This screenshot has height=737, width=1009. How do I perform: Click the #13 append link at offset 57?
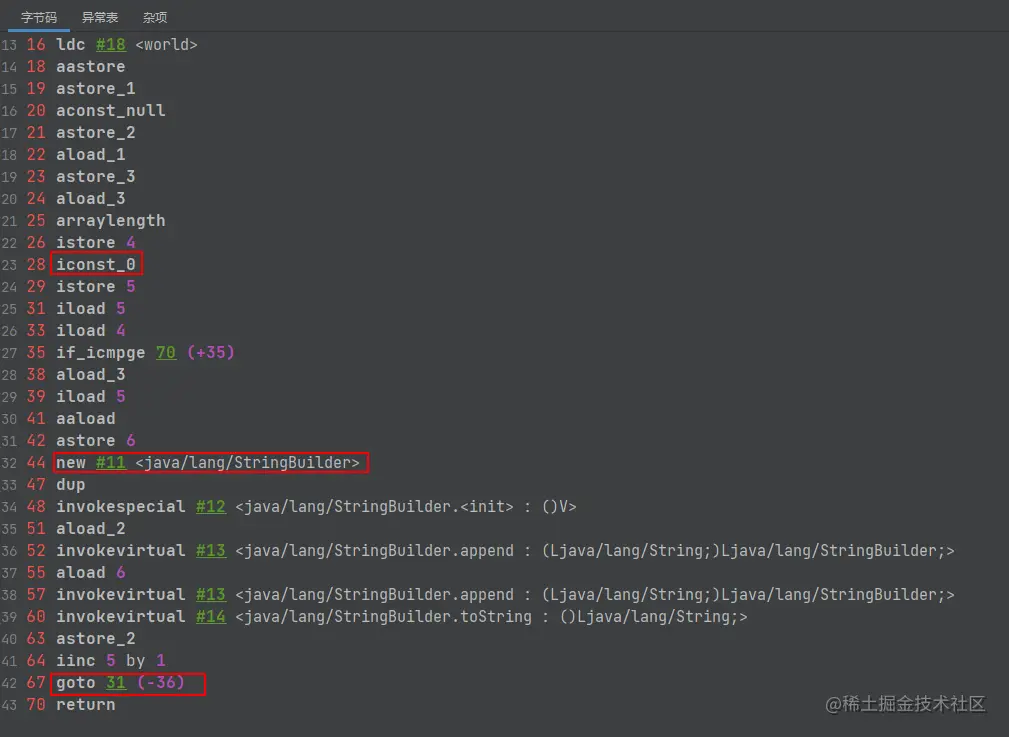(x=210, y=594)
